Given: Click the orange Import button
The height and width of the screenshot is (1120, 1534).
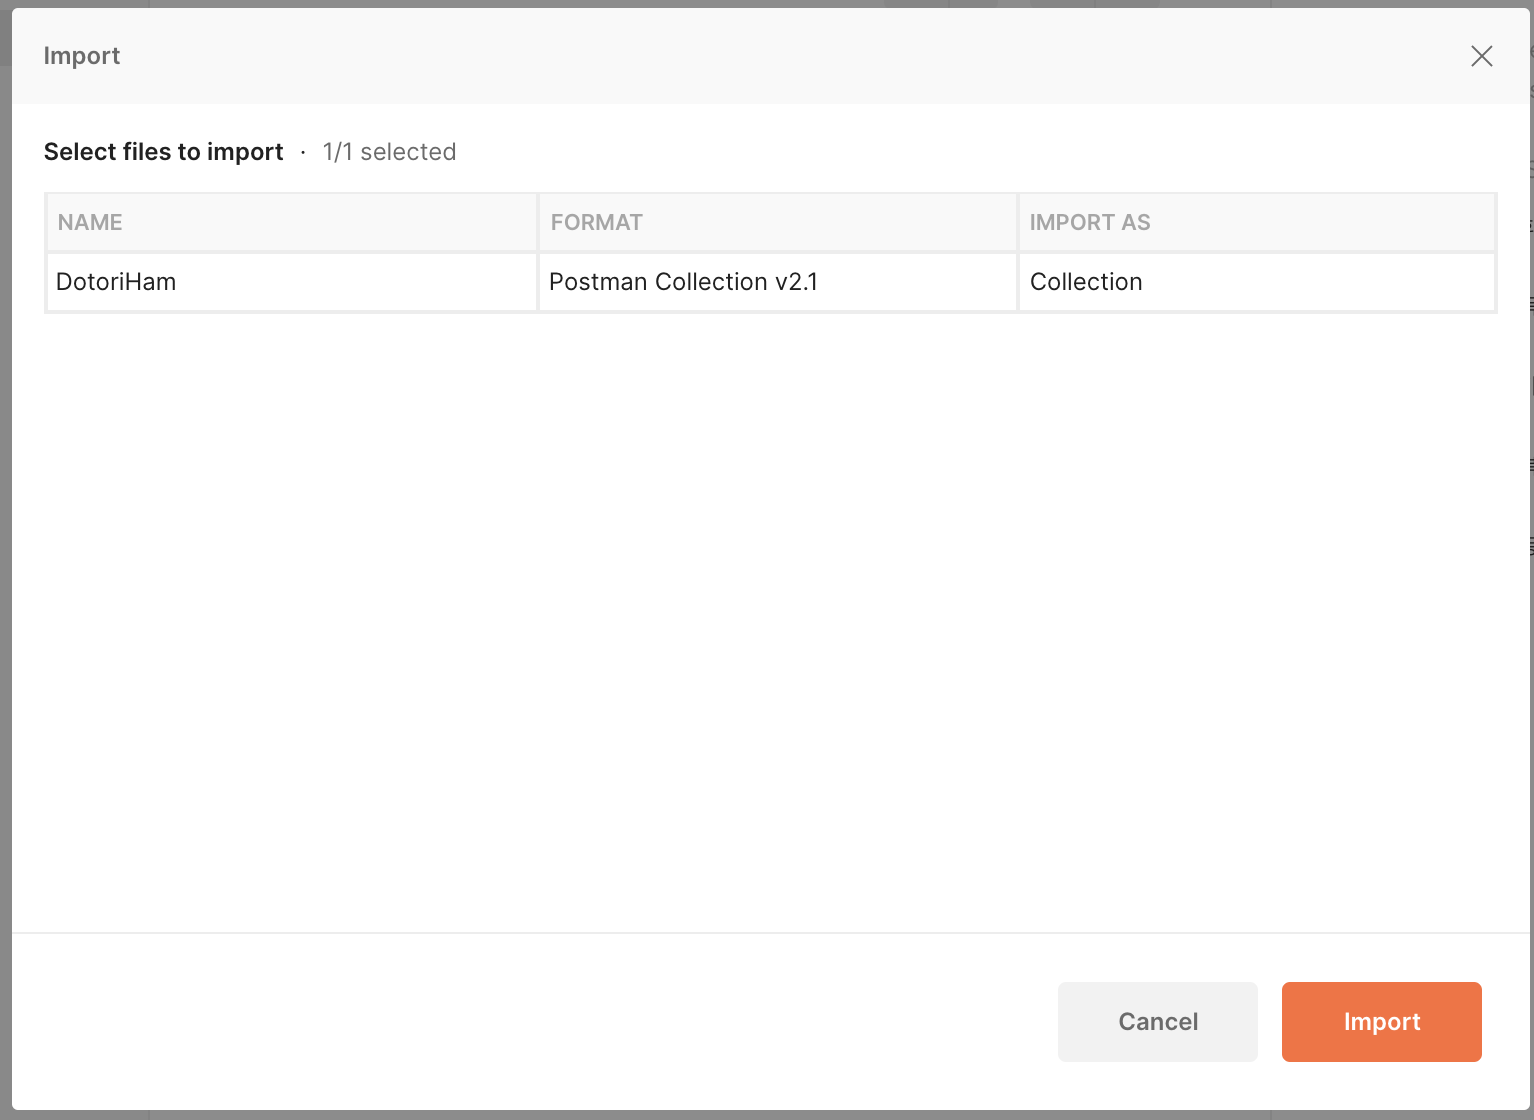Looking at the screenshot, I should [1381, 1021].
